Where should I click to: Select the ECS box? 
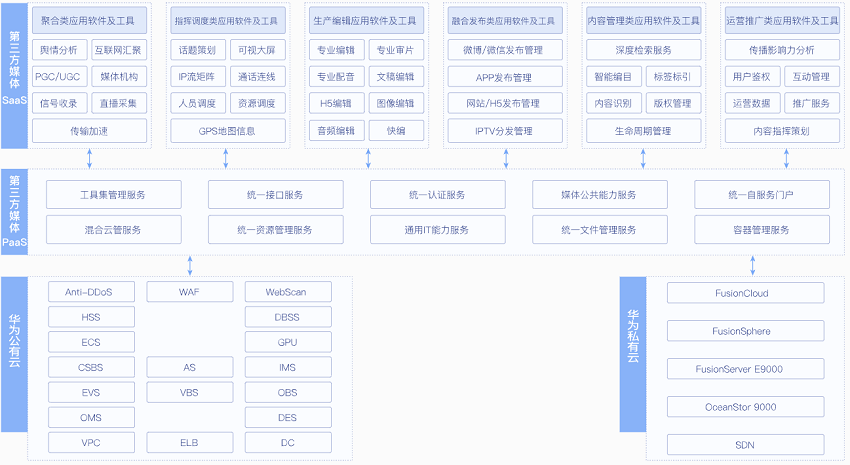coord(92,342)
